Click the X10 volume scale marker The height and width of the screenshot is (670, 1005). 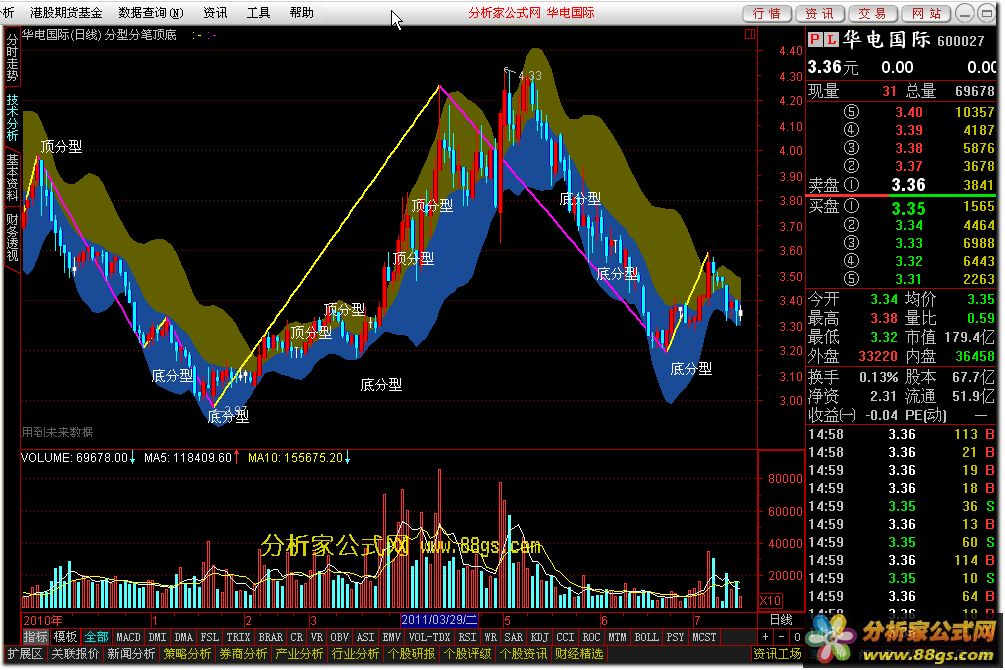(x=770, y=601)
